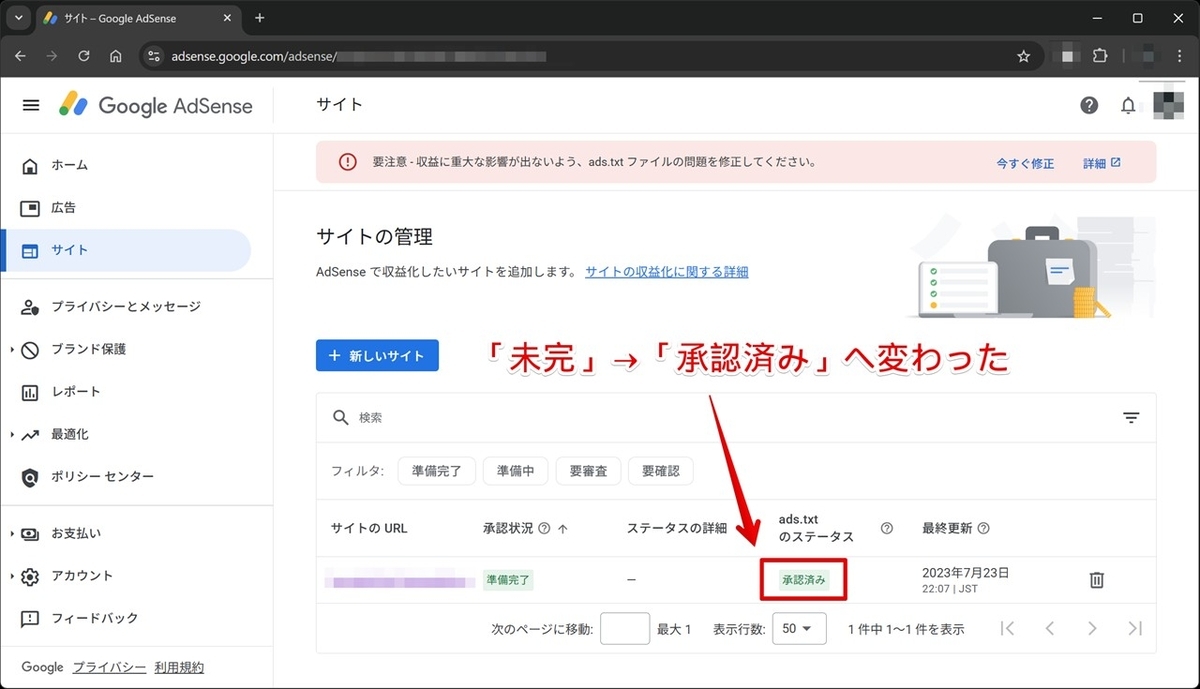
Task: Toggle the 準備中 filter chip
Action: click(x=515, y=471)
